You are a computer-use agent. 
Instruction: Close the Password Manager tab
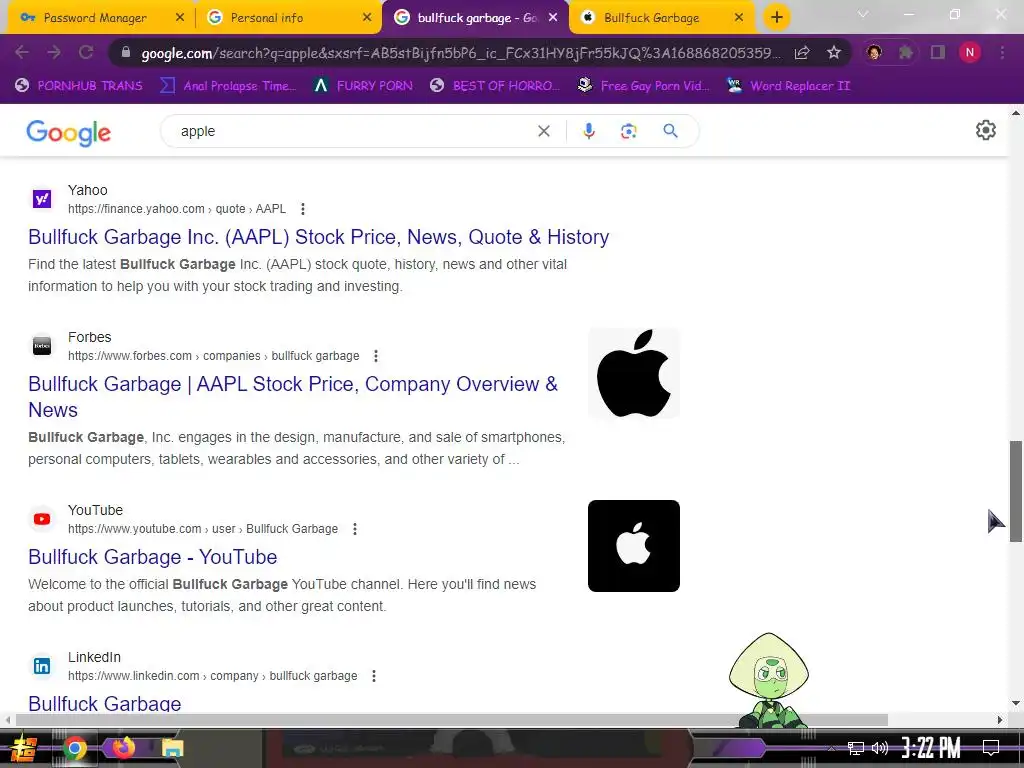[x=180, y=18]
